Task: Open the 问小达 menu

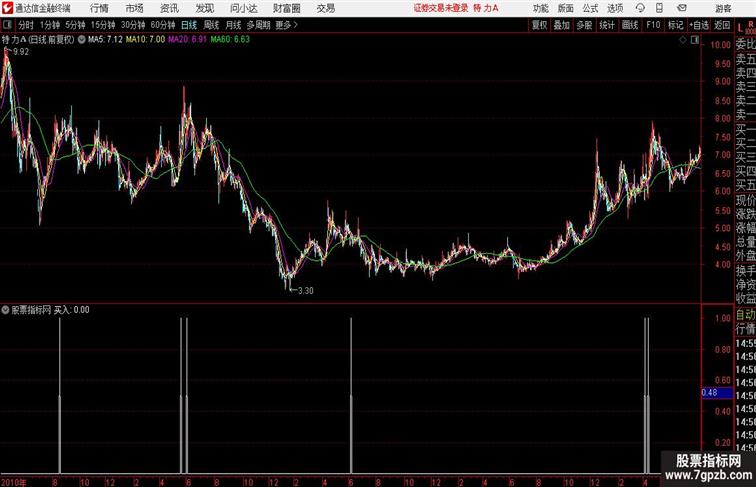Action: pos(243,8)
